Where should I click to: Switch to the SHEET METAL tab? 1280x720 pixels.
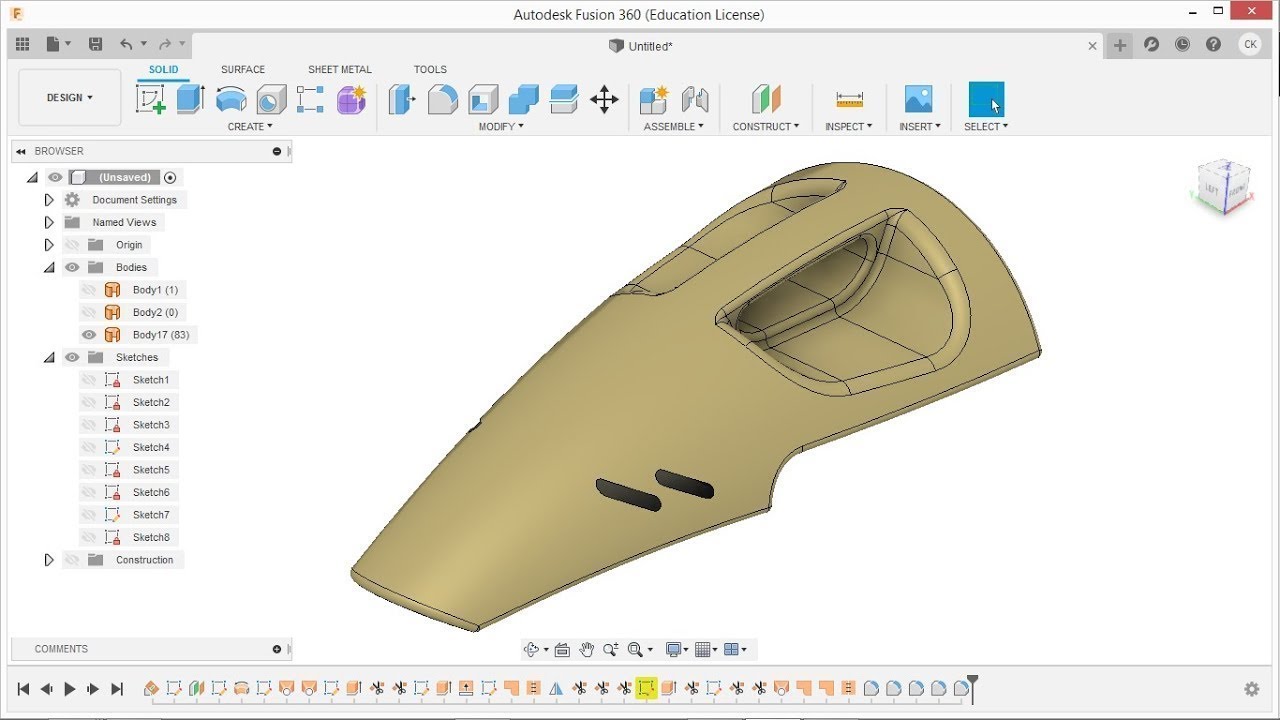click(x=340, y=70)
